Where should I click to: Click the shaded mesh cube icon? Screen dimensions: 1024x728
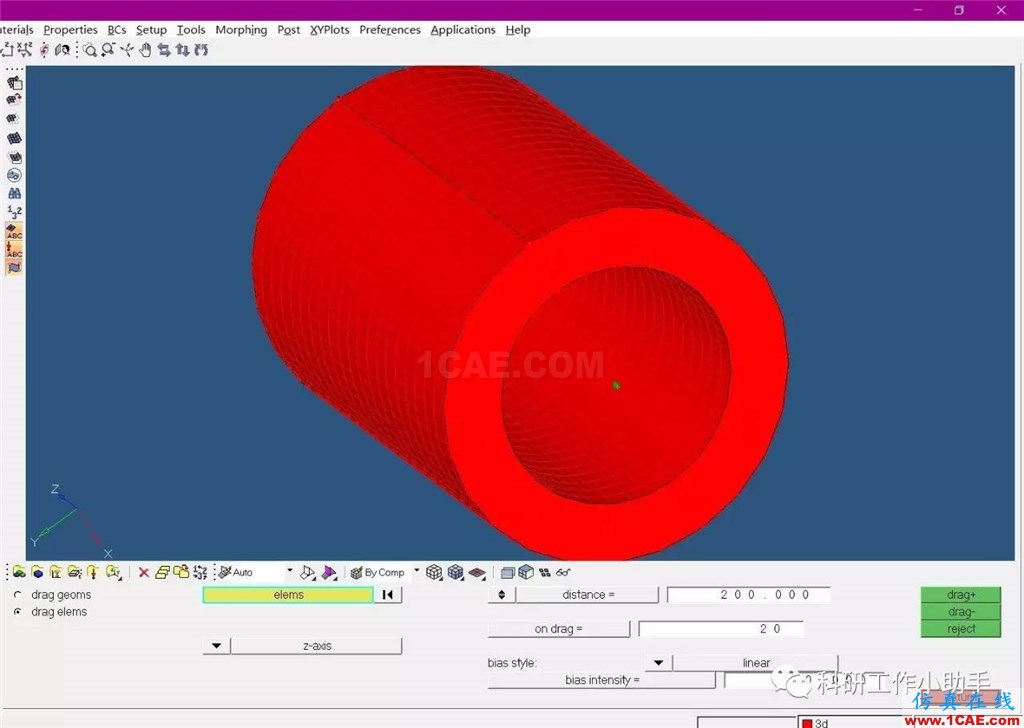point(455,573)
